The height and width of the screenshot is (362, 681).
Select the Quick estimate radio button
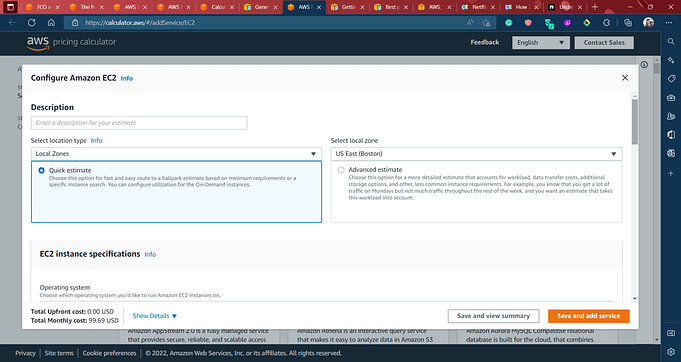pyautogui.click(x=42, y=171)
